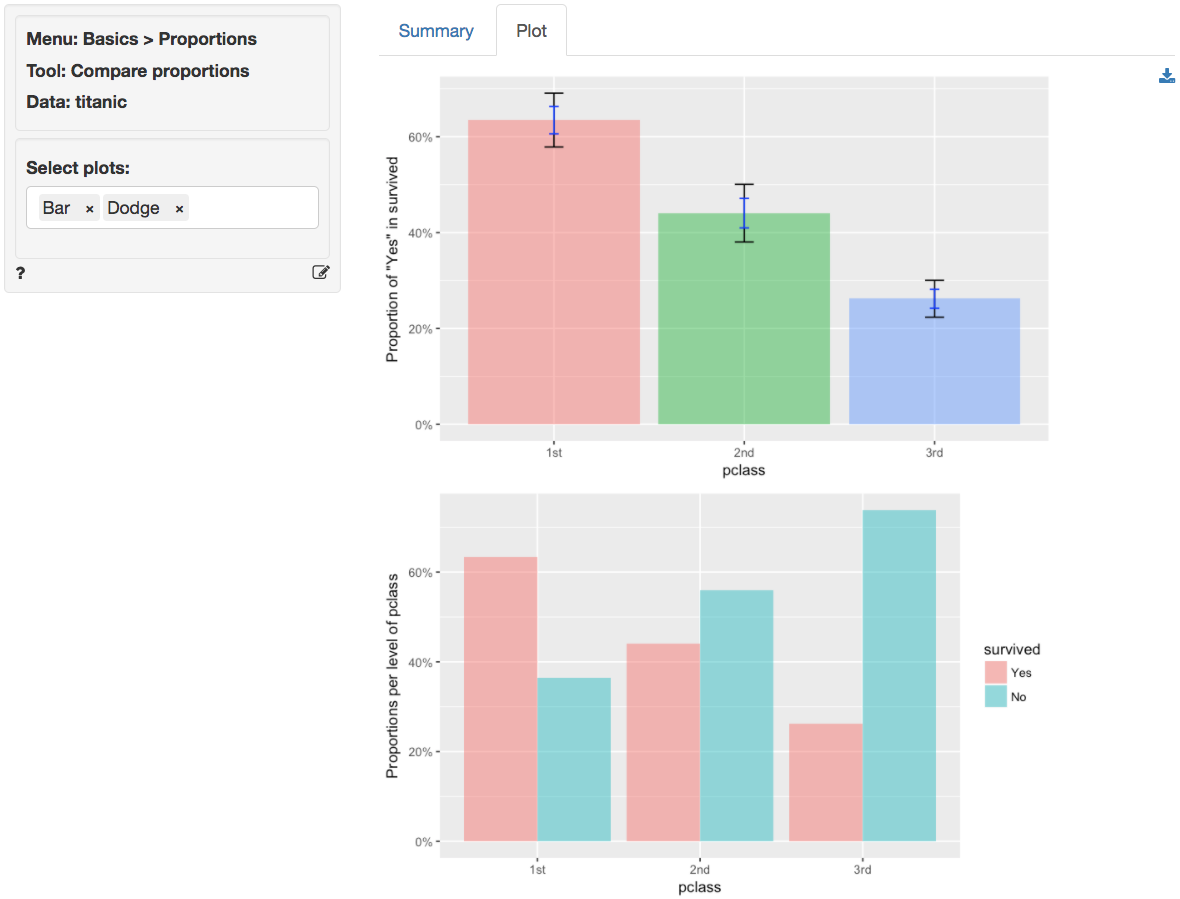
Task: Click the 'survived' legend title
Action: click(x=1012, y=649)
